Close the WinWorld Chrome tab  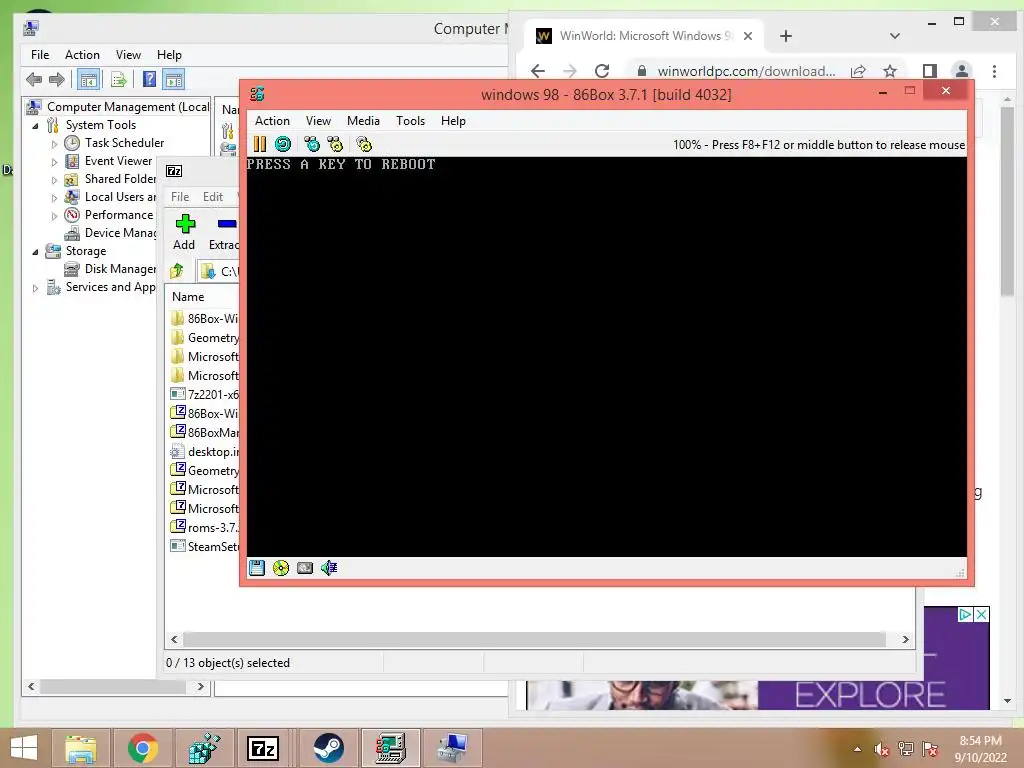[748, 36]
